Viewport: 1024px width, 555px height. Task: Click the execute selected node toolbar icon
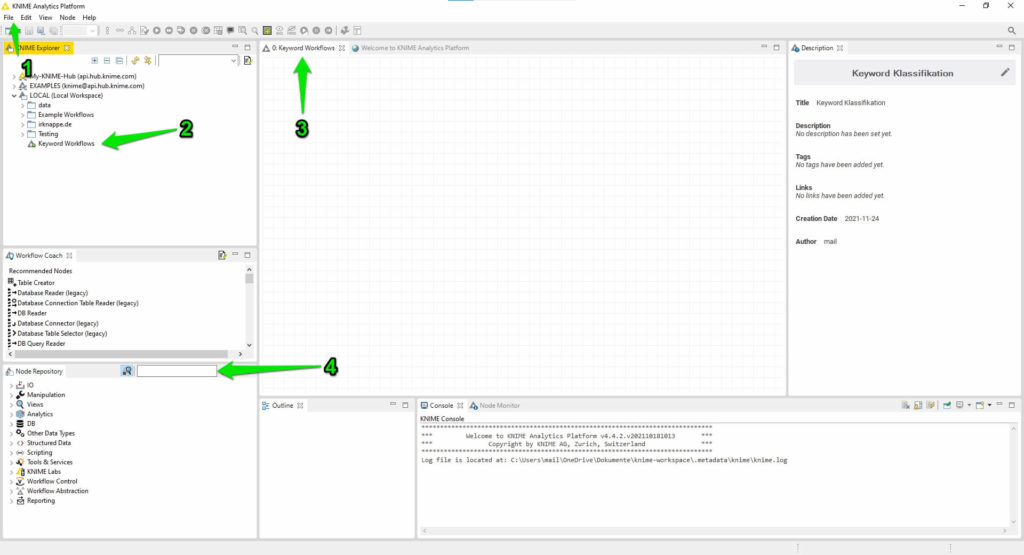click(157, 31)
